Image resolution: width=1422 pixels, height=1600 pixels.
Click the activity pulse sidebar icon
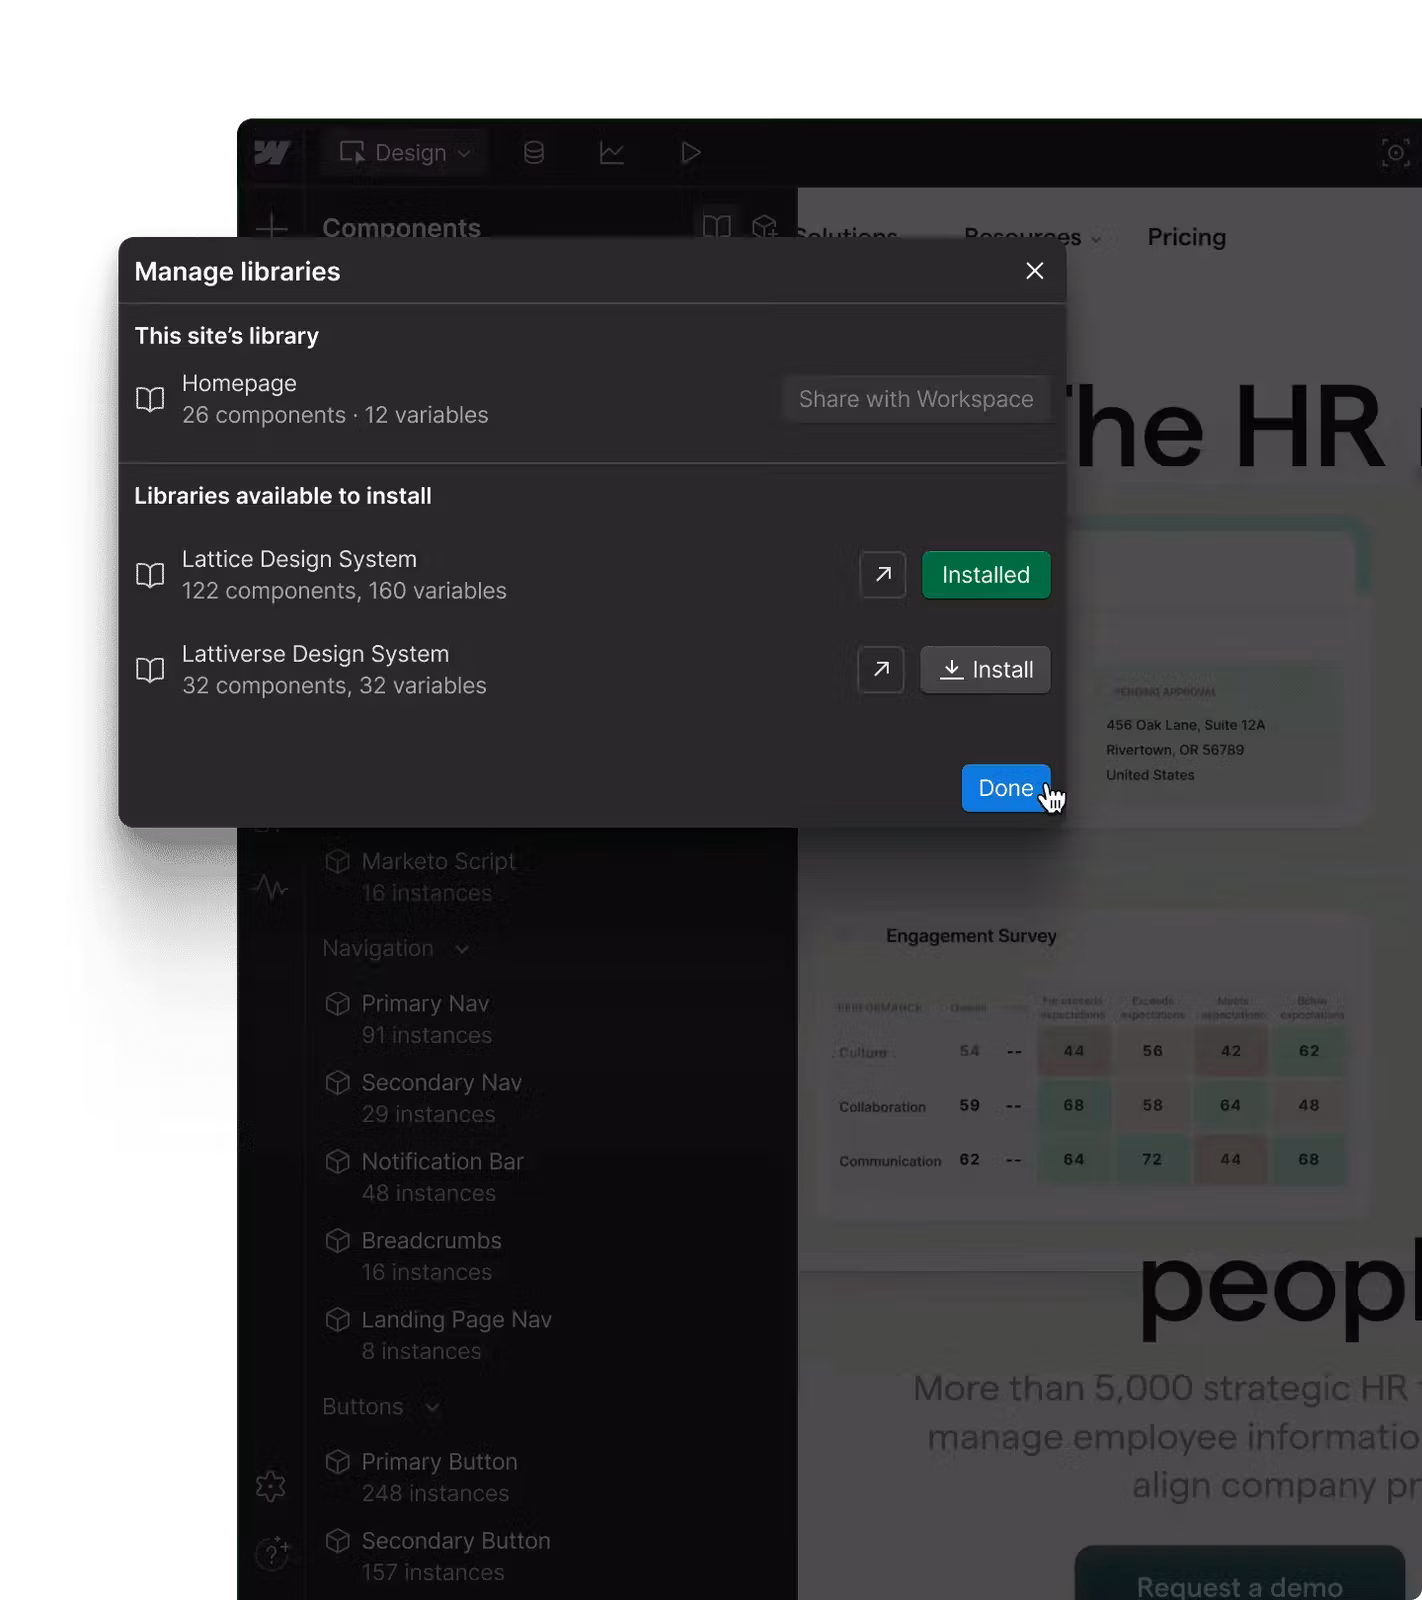[x=270, y=887]
